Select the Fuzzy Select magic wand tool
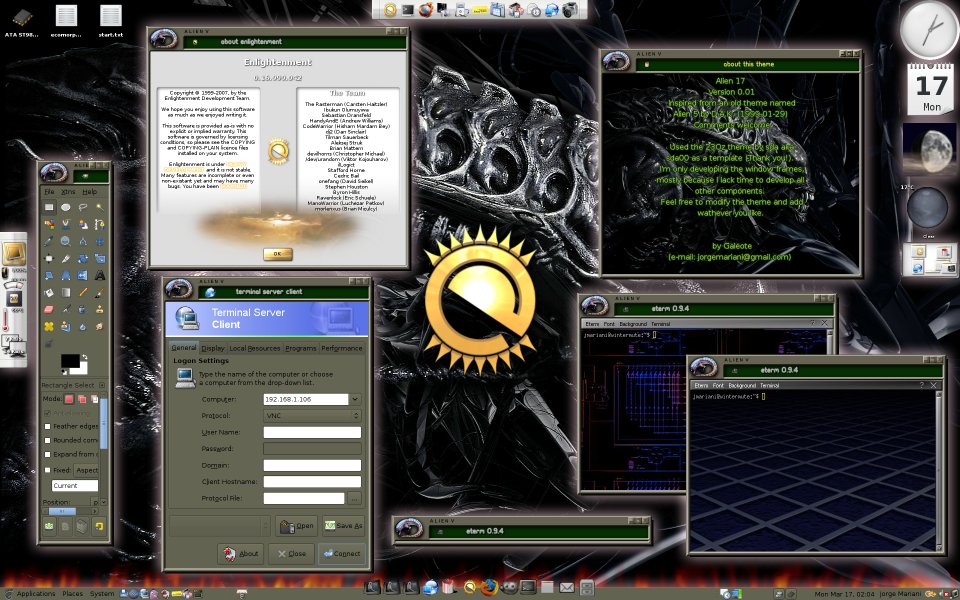Image resolution: width=960 pixels, height=600 pixels. 100,207
